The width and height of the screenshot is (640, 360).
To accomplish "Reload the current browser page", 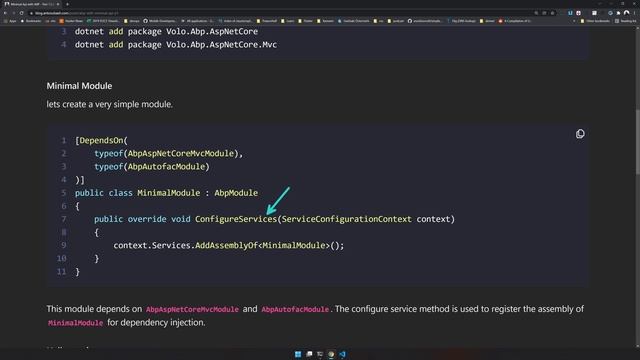I will click(22, 13).
